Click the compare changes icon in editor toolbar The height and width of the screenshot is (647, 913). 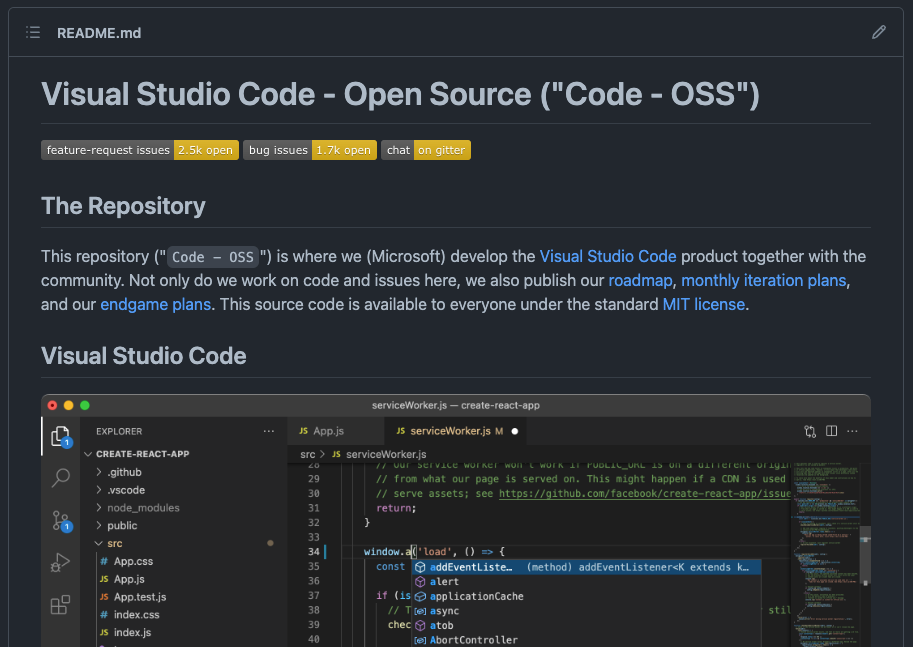pyautogui.click(x=810, y=431)
